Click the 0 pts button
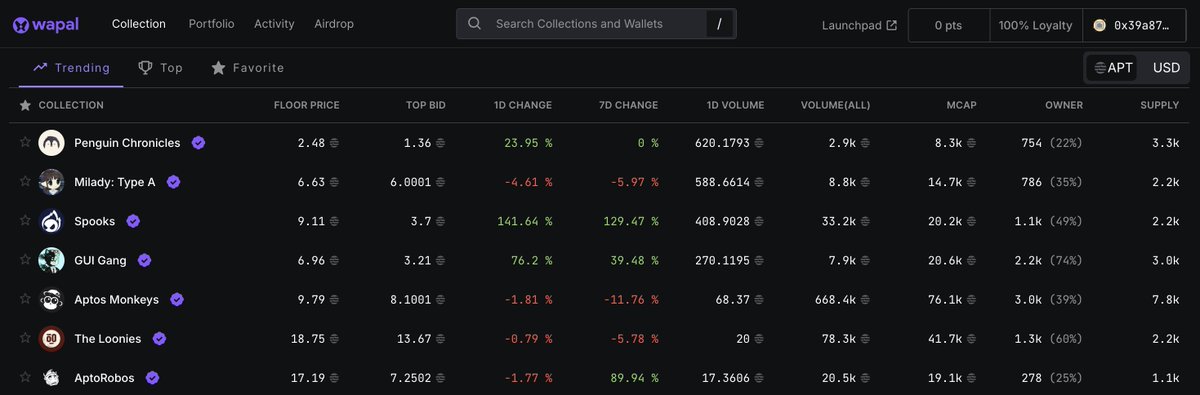1200x395 pixels. pyautogui.click(x=948, y=25)
